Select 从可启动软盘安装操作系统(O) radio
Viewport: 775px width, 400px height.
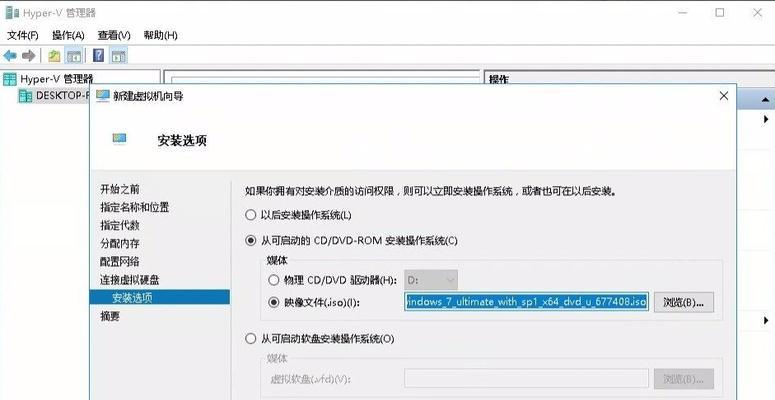point(251,339)
